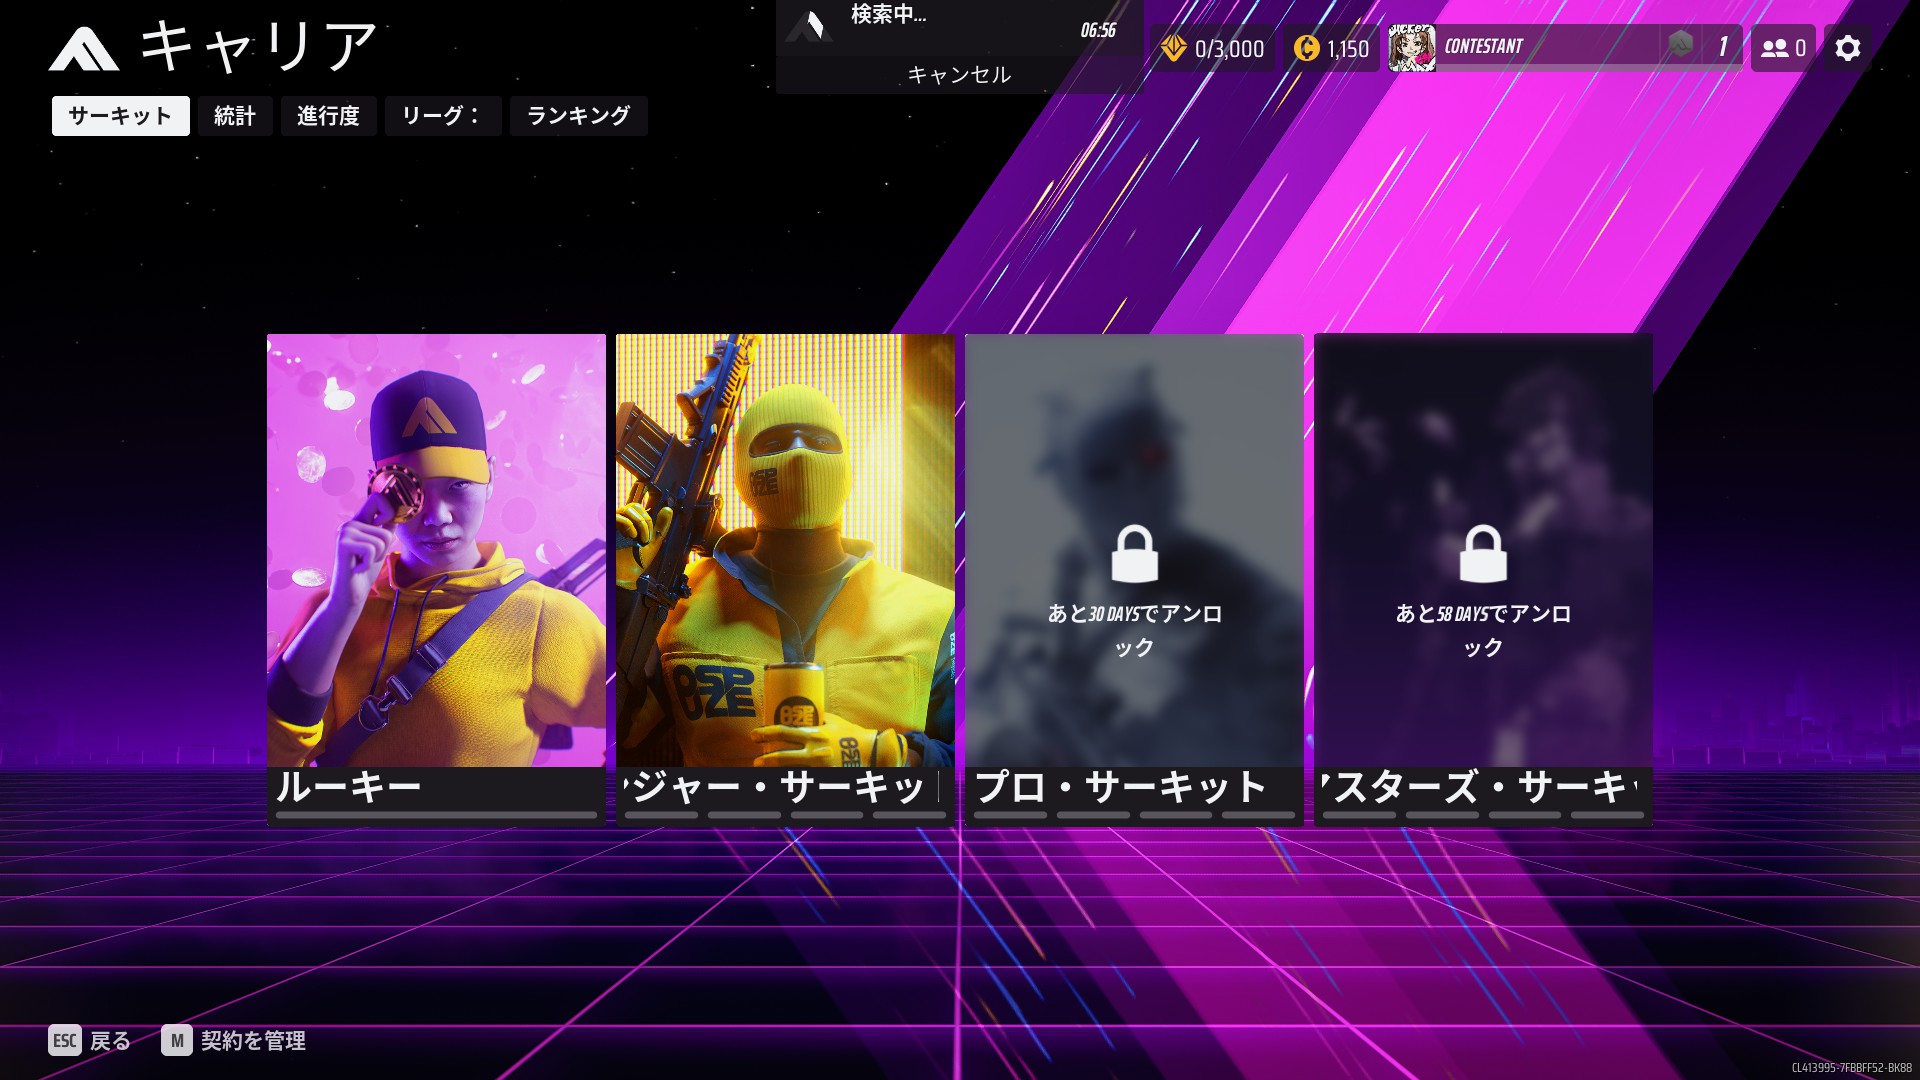Click the padlock on the 58 DAYS locked card
The image size is (1920, 1080).
pyautogui.click(x=1483, y=553)
